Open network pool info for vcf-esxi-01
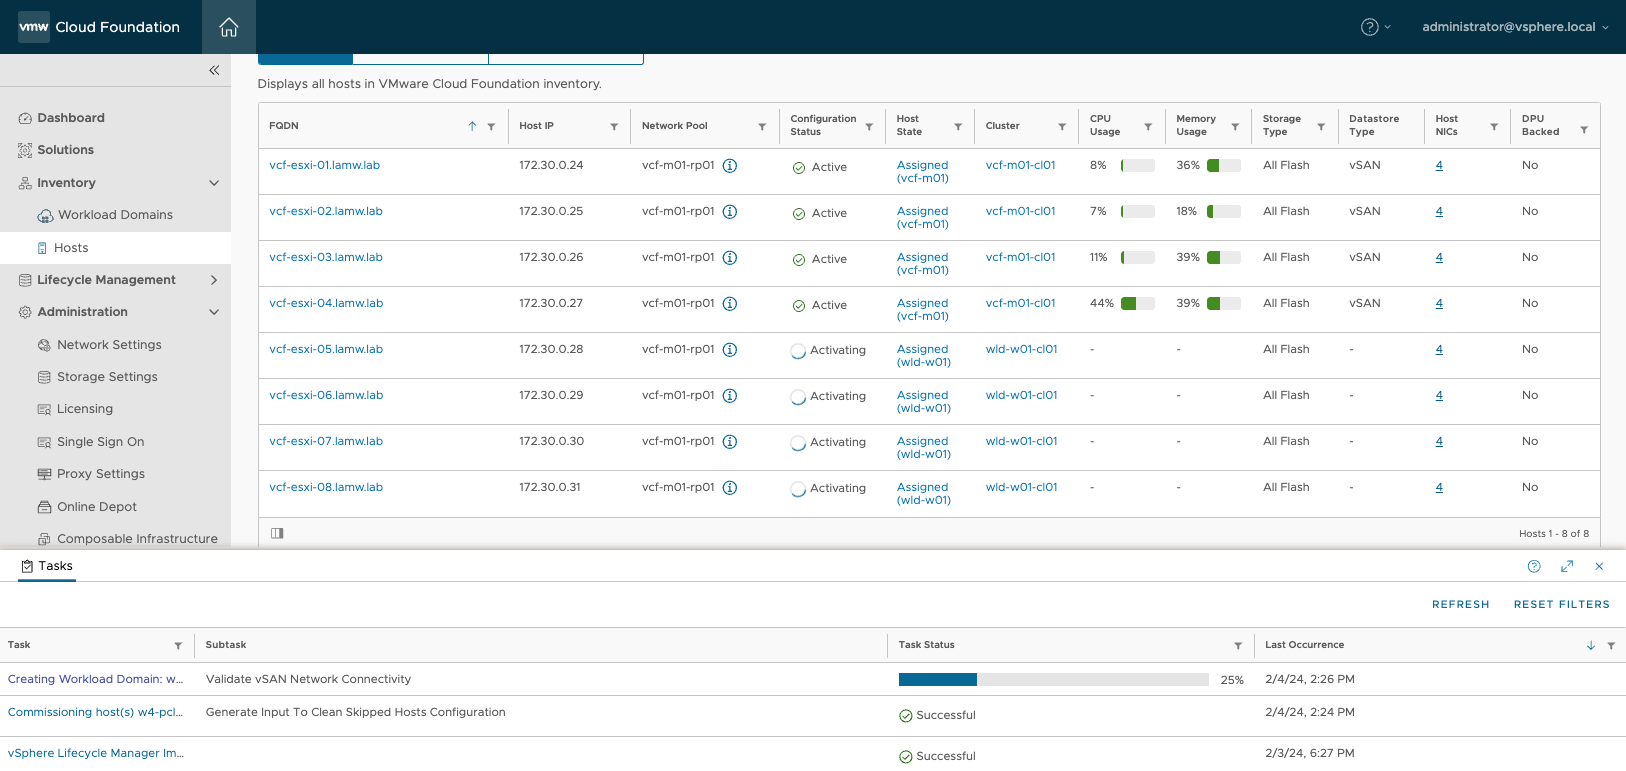The height and width of the screenshot is (771, 1626). coord(730,166)
